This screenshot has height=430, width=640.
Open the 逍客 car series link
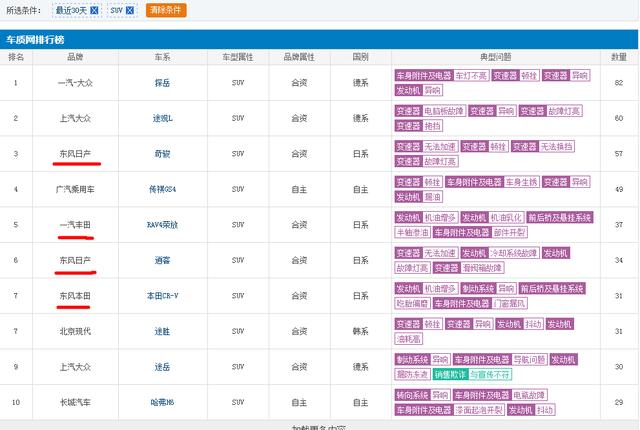161,260
